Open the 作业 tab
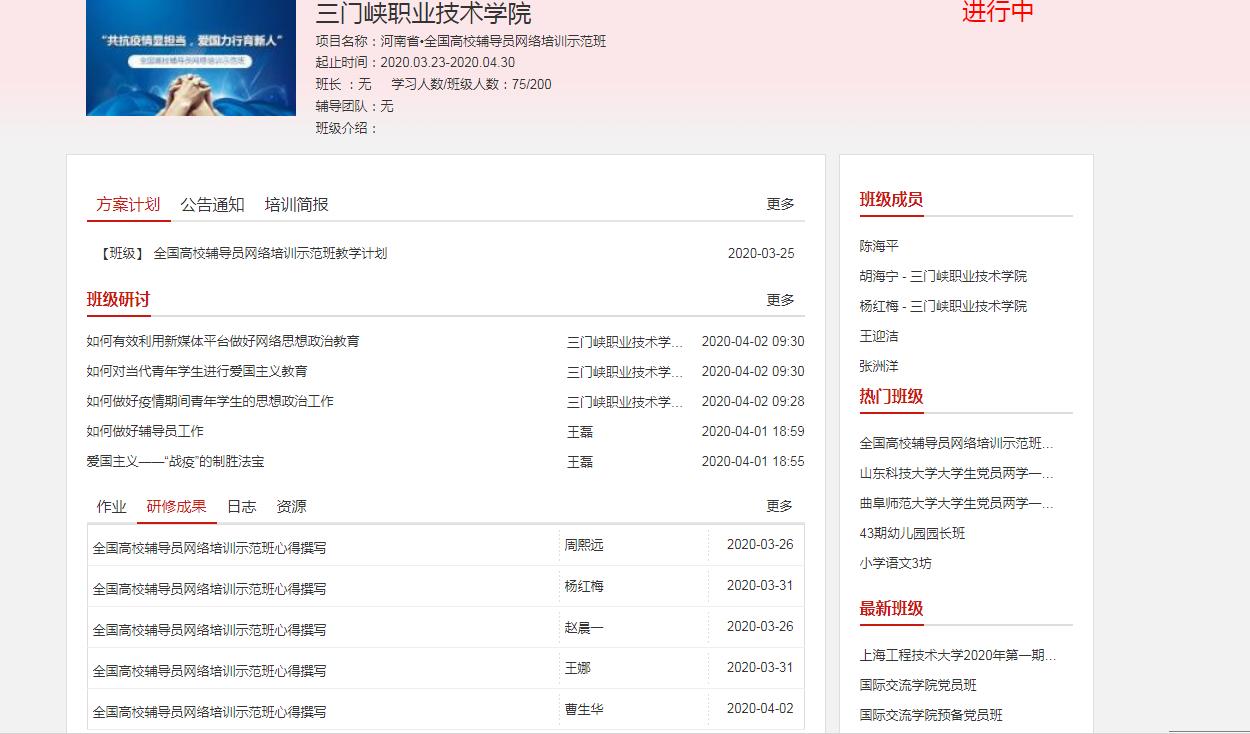1250x734 pixels. (111, 507)
